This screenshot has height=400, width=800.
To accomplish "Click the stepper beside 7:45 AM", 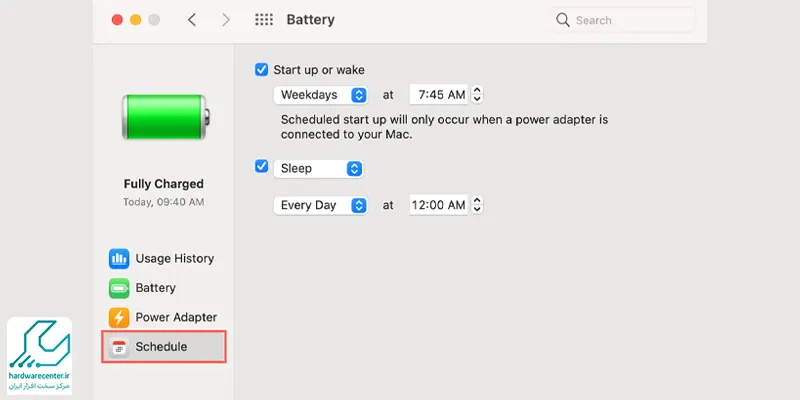I will [x=477, y=96].
